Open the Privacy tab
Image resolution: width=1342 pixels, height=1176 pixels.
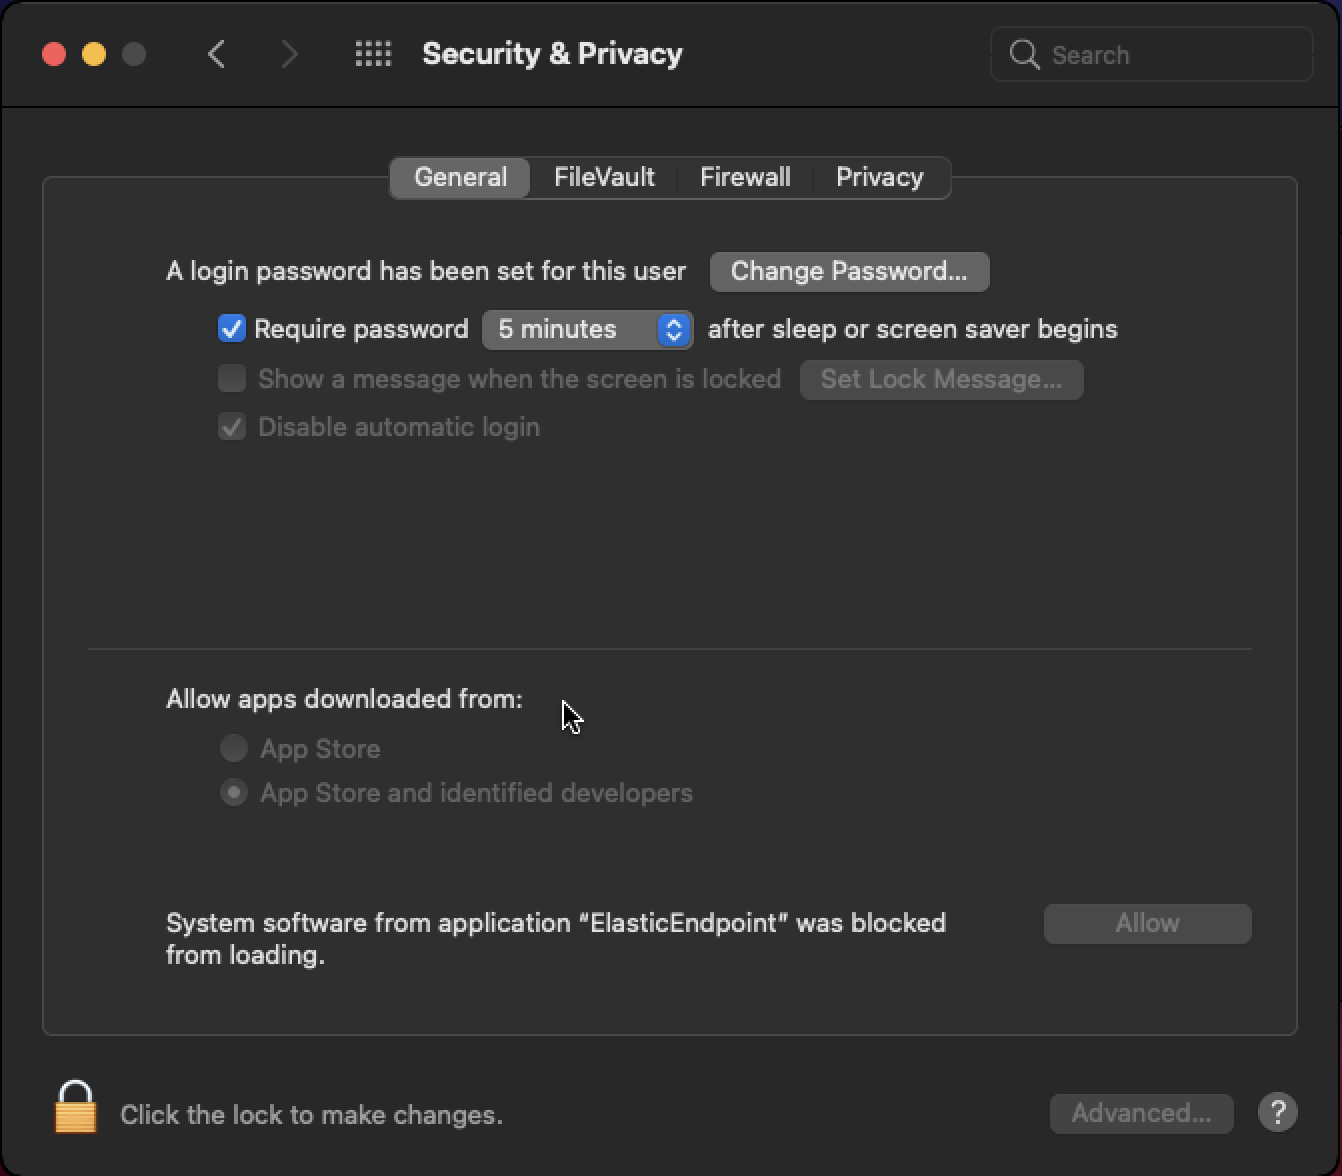point(879,176)
